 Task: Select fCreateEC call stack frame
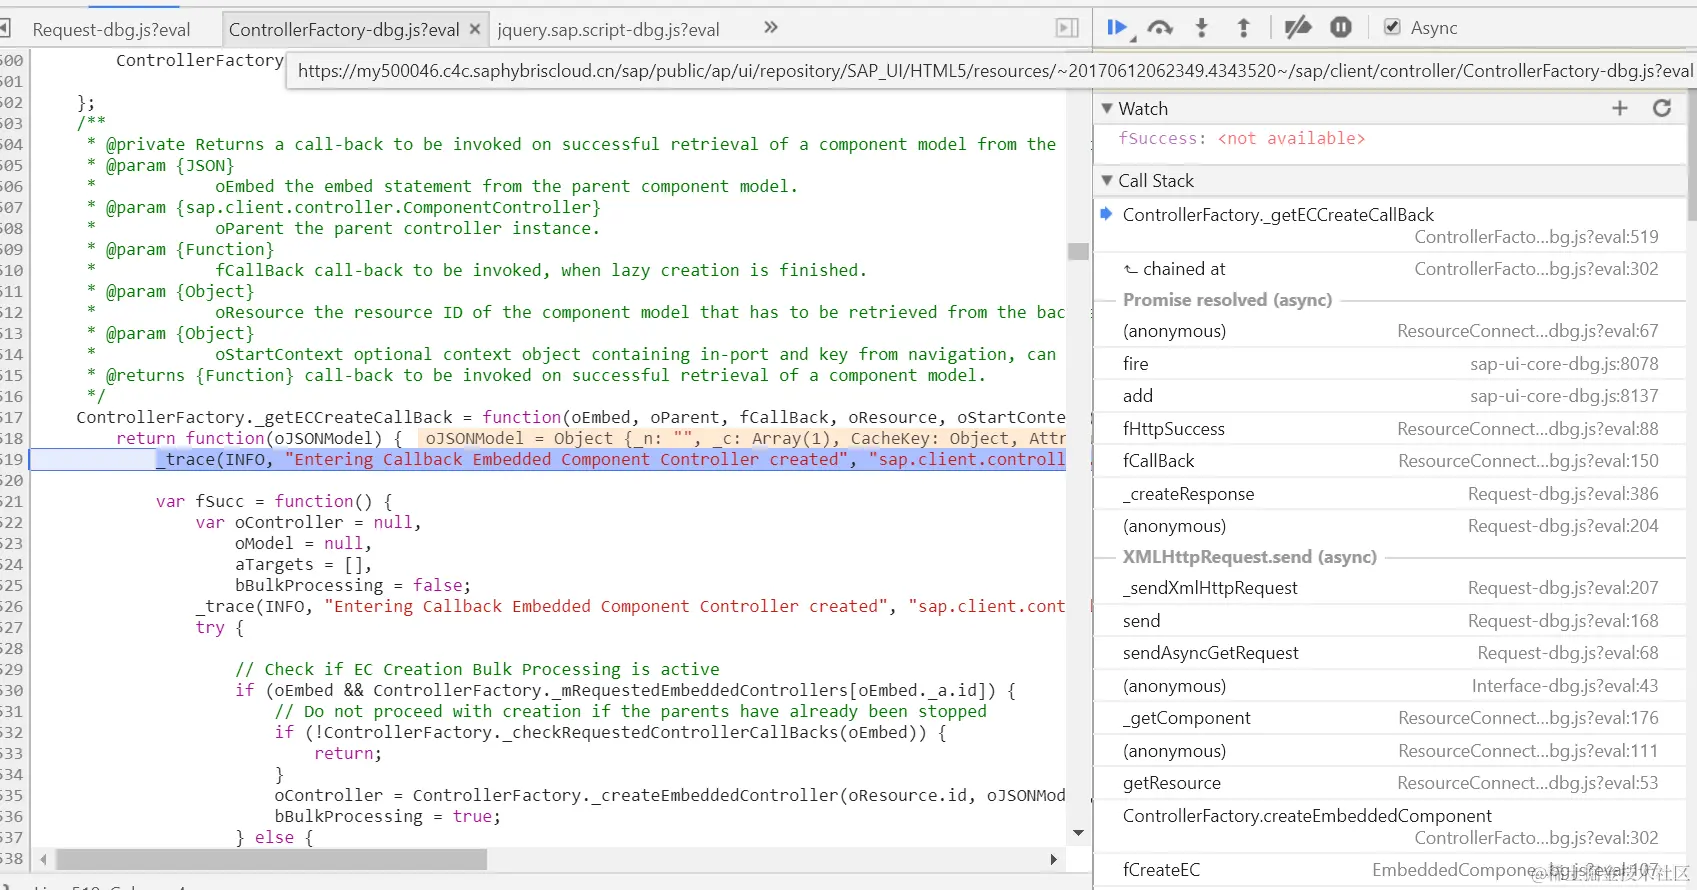click(x=1390, y=870)
